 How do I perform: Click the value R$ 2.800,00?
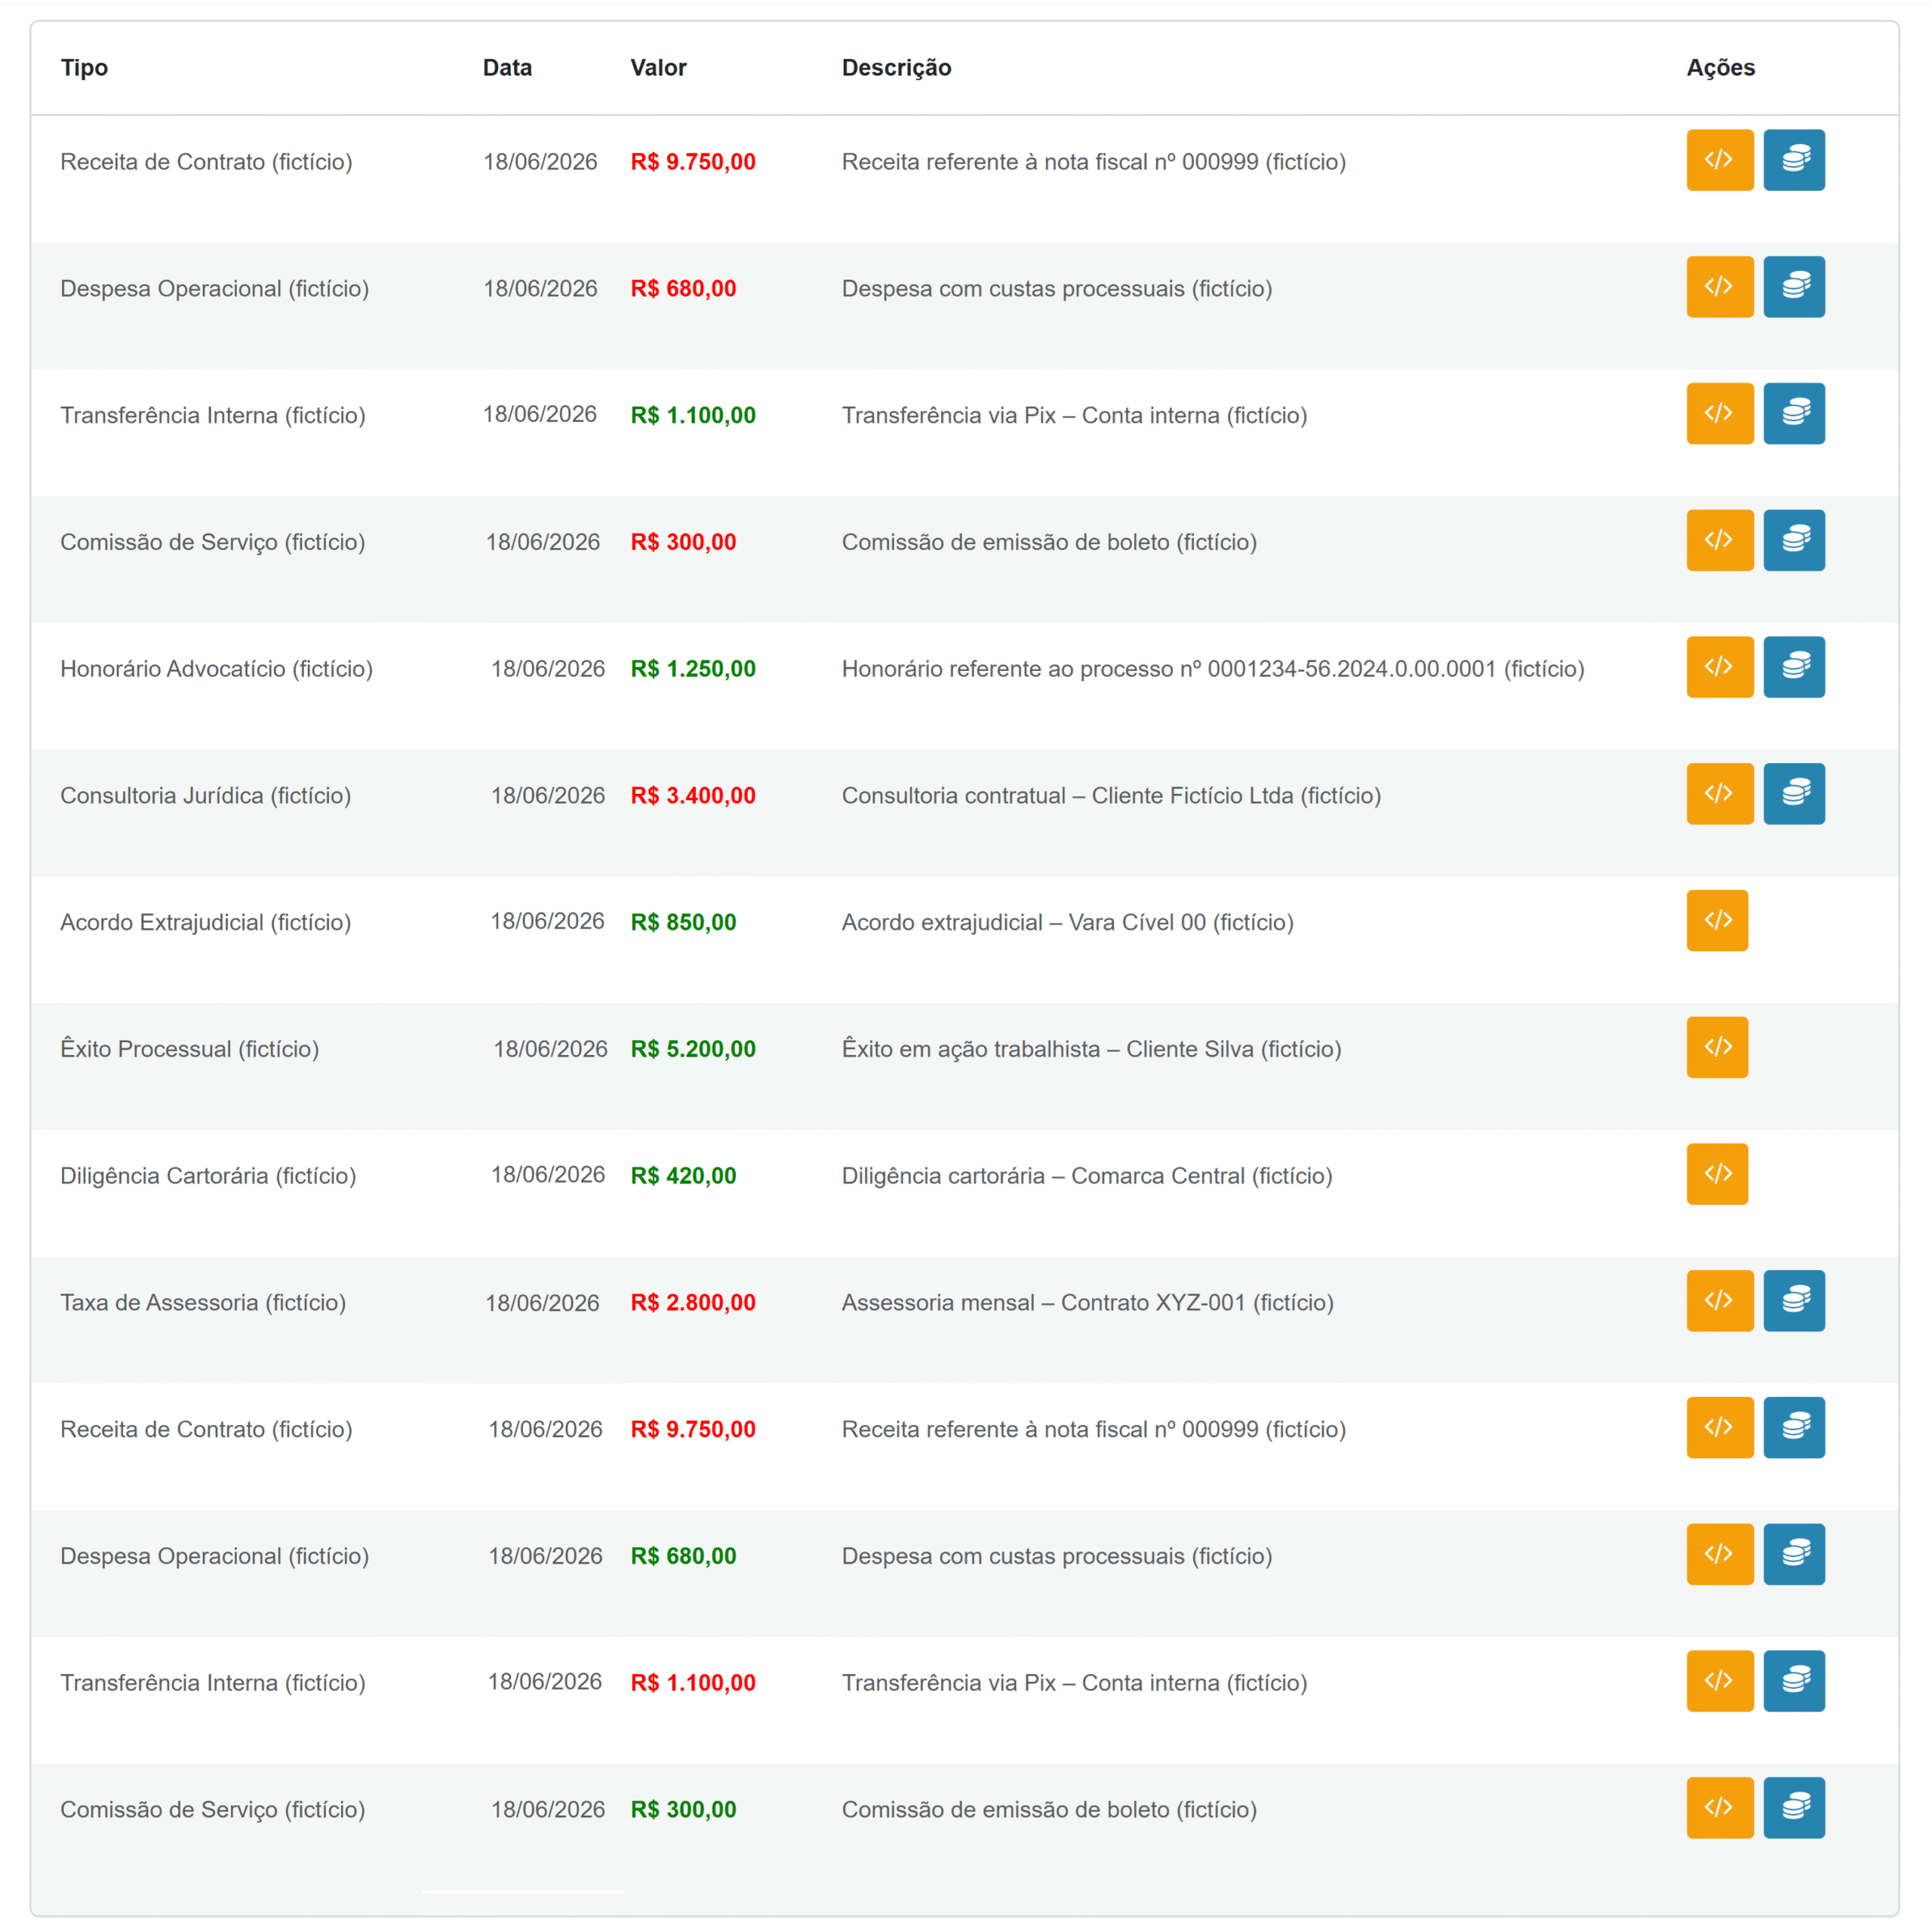pos(693,1303)
